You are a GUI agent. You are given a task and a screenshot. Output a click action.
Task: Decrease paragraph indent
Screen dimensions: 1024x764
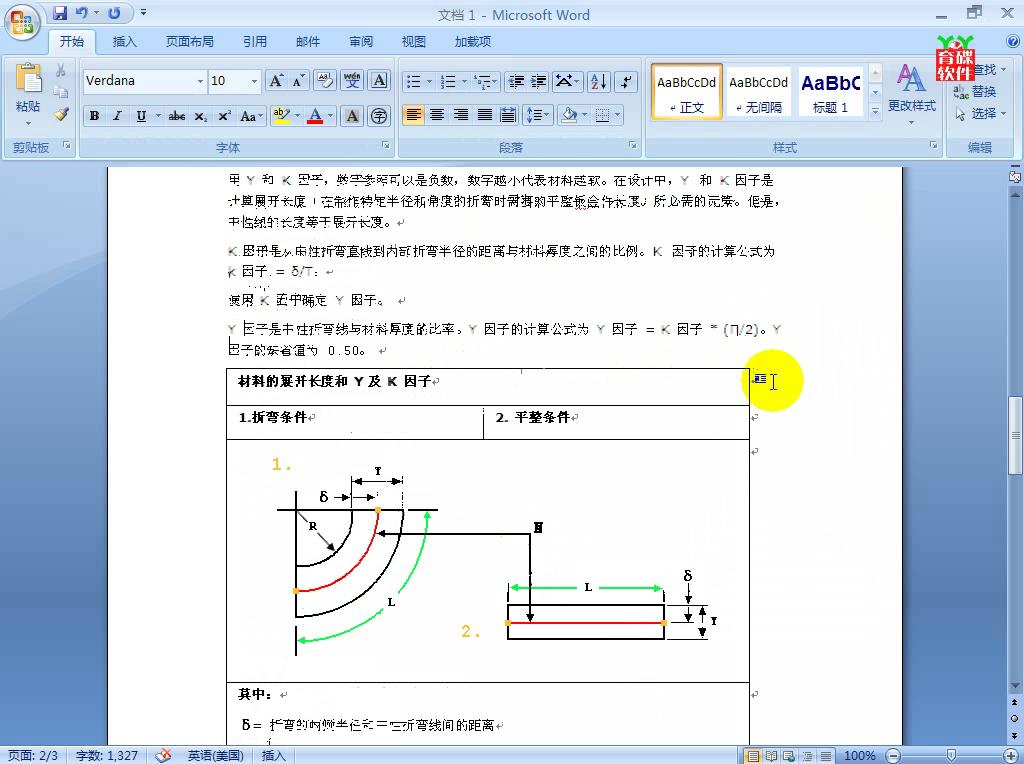(516, 81)
